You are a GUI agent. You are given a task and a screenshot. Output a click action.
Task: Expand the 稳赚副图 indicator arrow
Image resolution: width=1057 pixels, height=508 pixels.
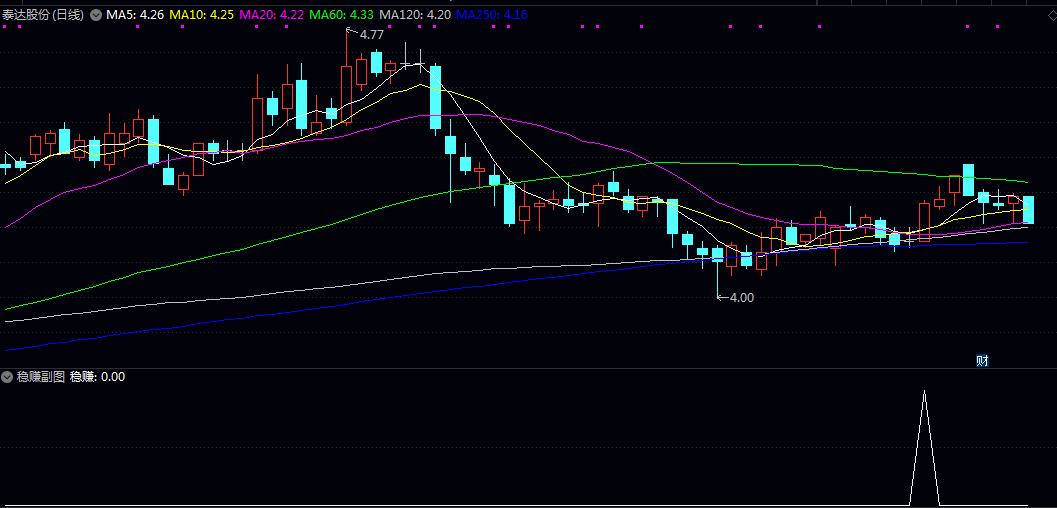click(7, 377)
